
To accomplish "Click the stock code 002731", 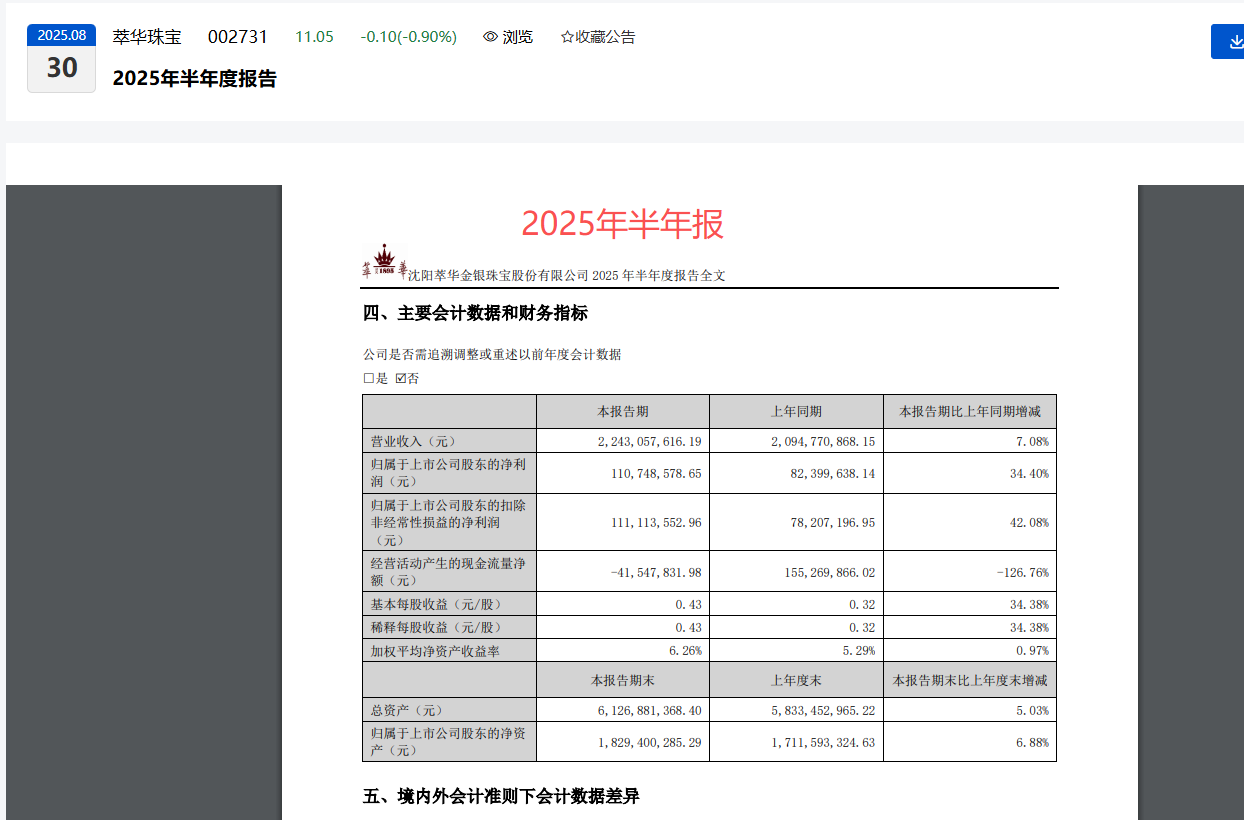I will (x=238, y=37).
